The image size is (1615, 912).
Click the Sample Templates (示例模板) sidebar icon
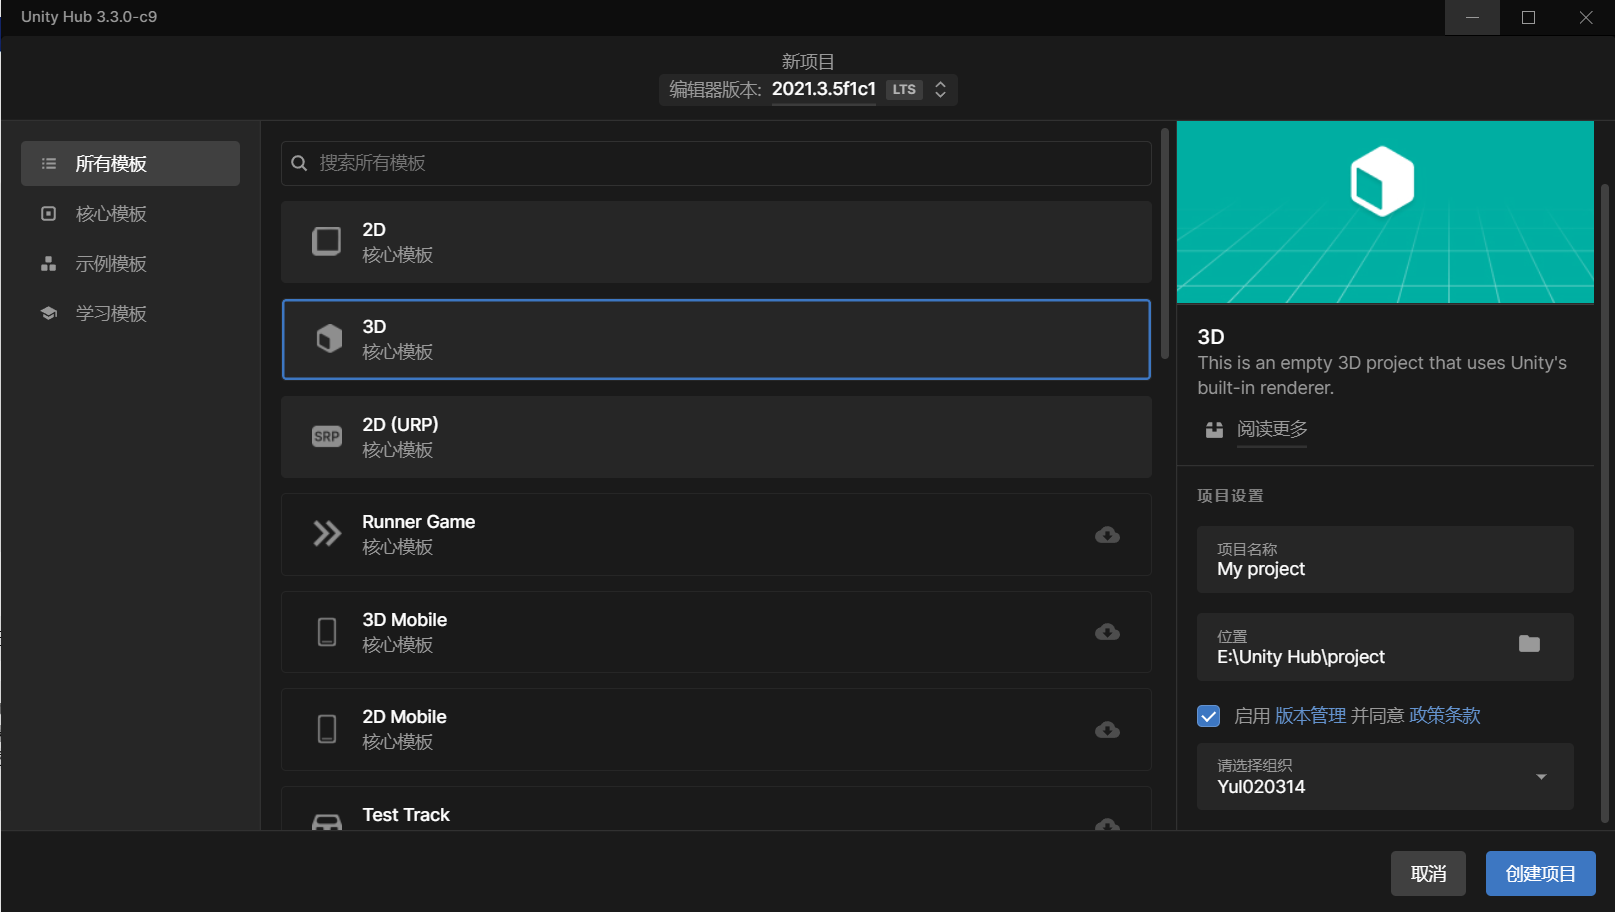pyautogui.click(x=48, y=264)
